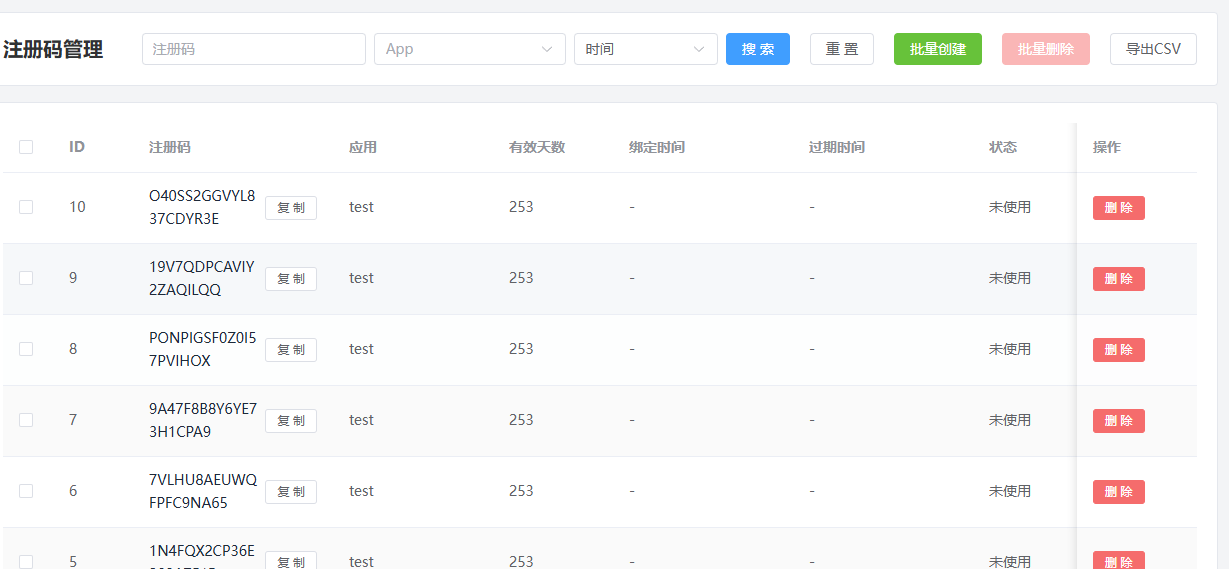Click the 批量删除 batch delete button

pos(1045,49)
